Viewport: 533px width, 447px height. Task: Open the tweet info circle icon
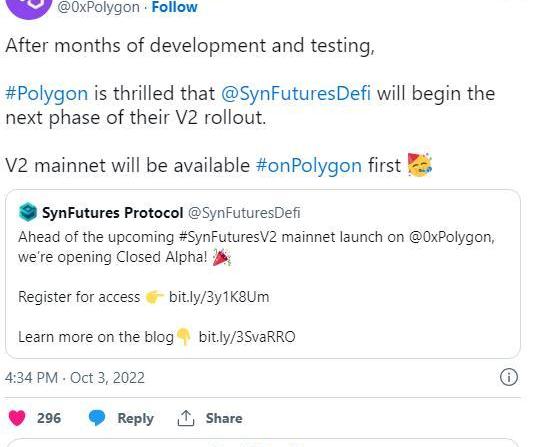pyautogui.click(x=509, y=377)
